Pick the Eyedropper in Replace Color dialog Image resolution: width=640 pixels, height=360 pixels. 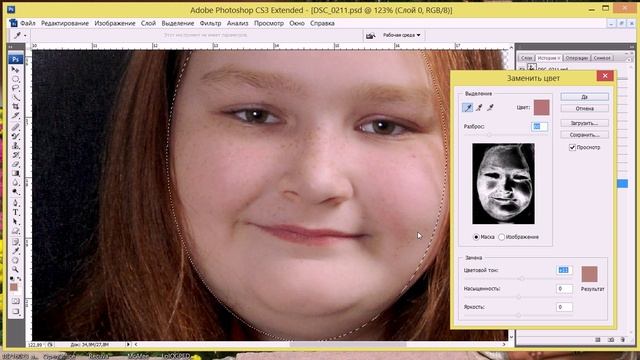pyautogui.click(x=468, y=107)
